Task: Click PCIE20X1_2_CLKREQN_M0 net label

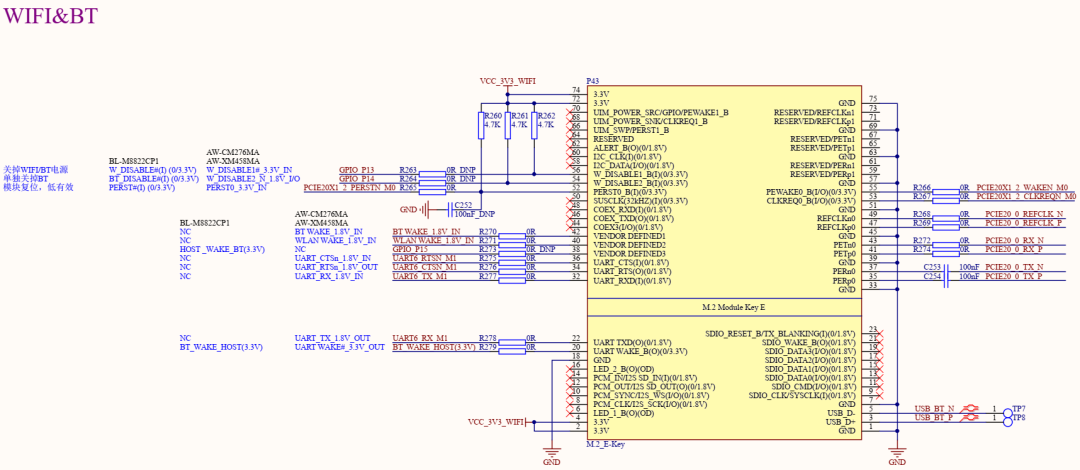Action: point(1026,196)
